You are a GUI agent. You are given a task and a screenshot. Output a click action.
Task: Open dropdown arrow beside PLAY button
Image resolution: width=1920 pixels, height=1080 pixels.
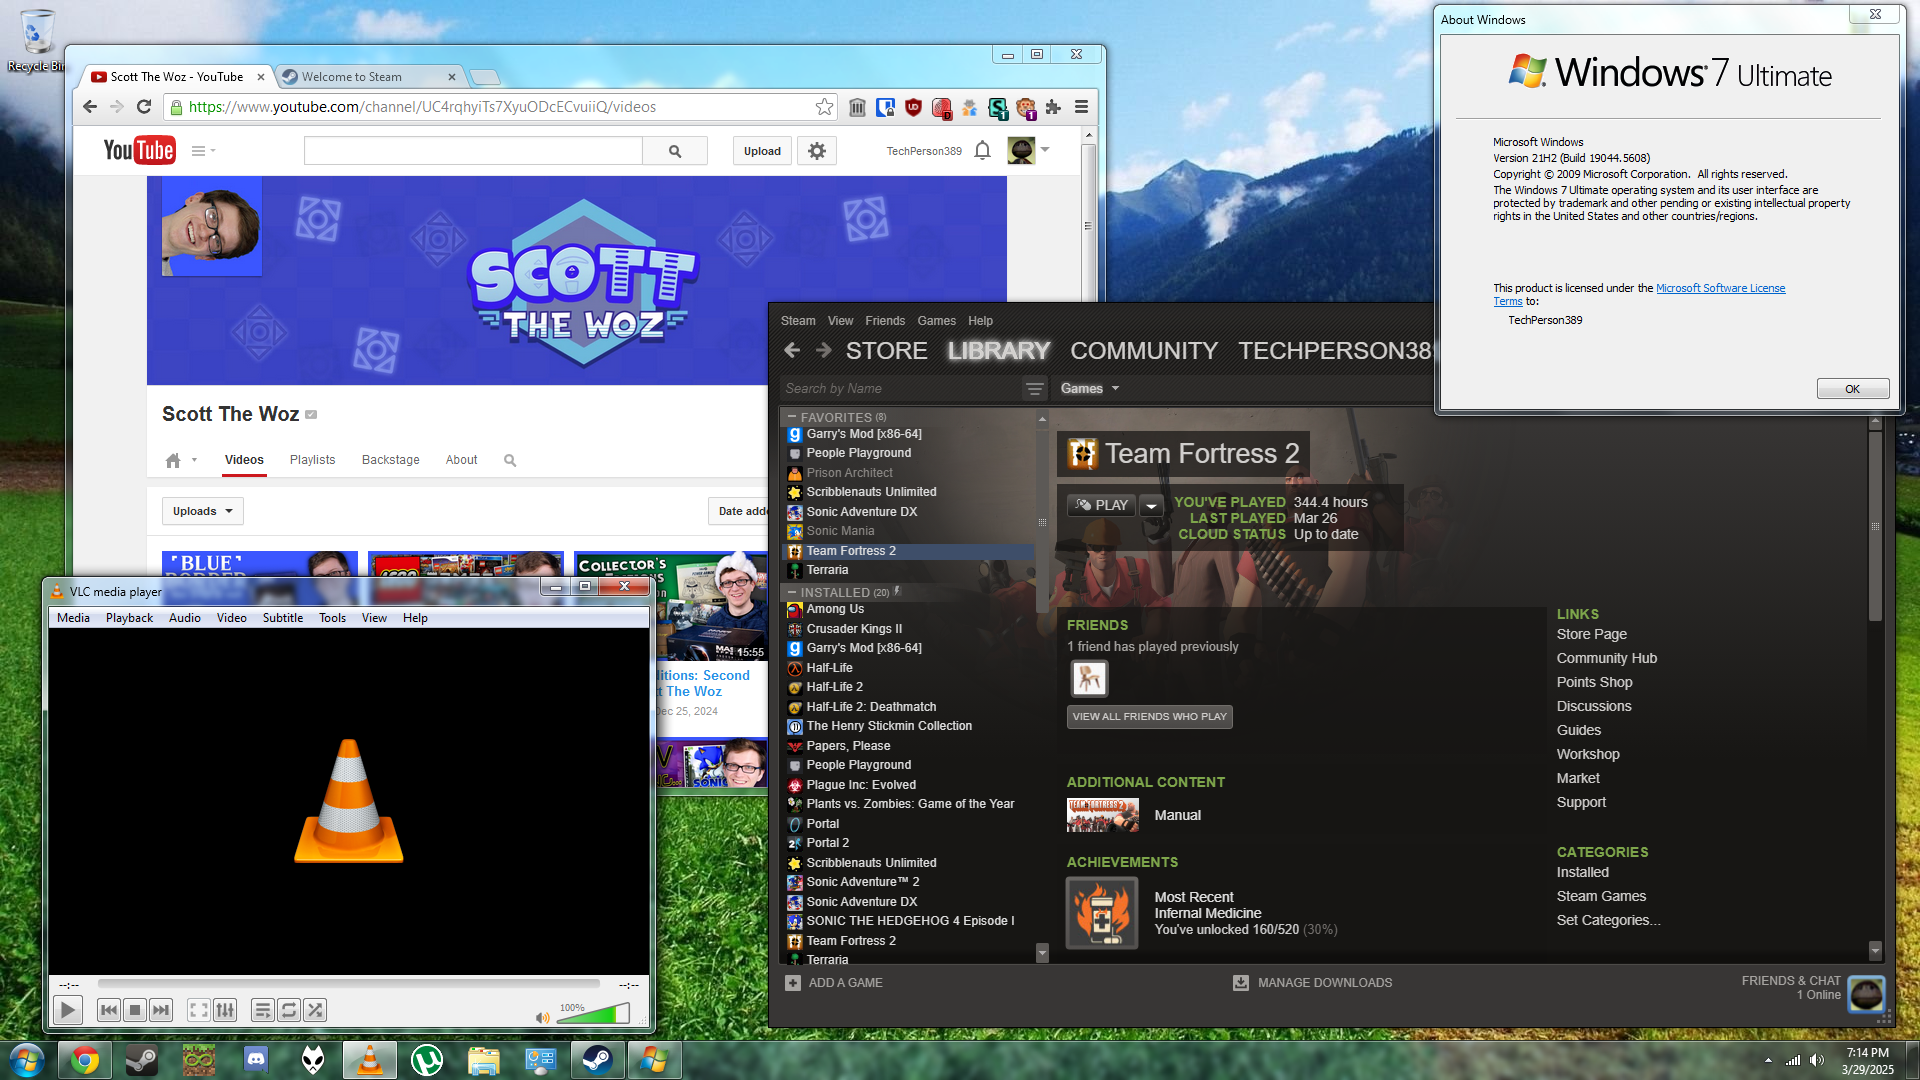pos(1151,505)
